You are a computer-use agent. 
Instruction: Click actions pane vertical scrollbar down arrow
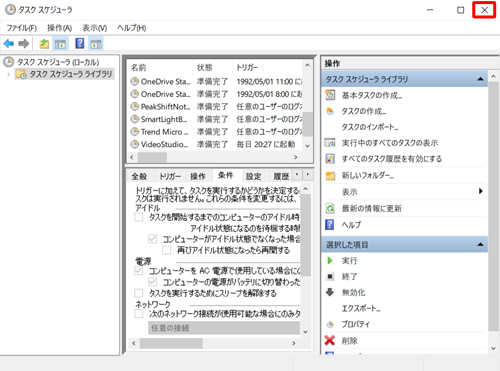click(493, 348)
